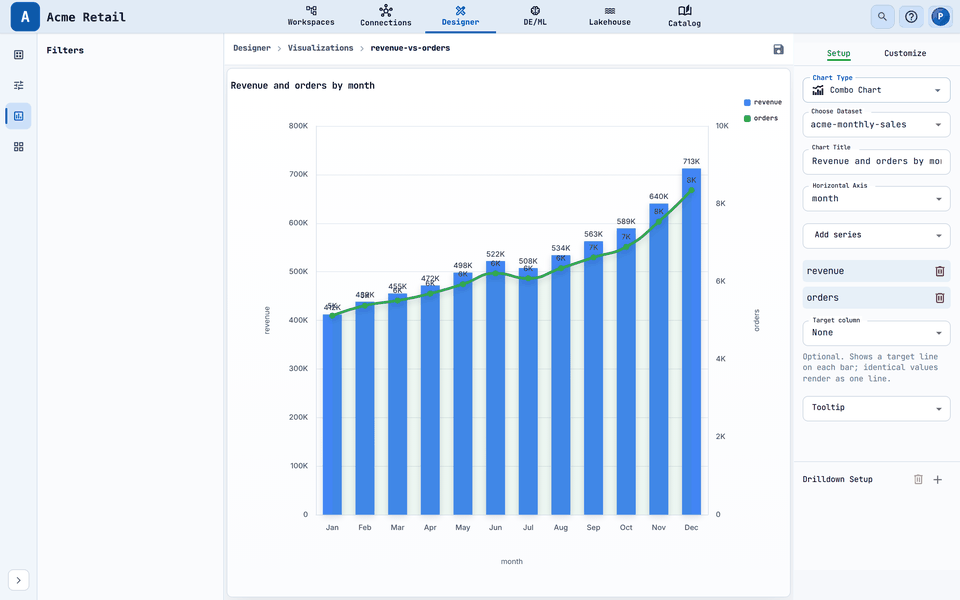The image size is (960, 600).
Task: Navigate to Lakehouse
Action: (x=610, y=16)
